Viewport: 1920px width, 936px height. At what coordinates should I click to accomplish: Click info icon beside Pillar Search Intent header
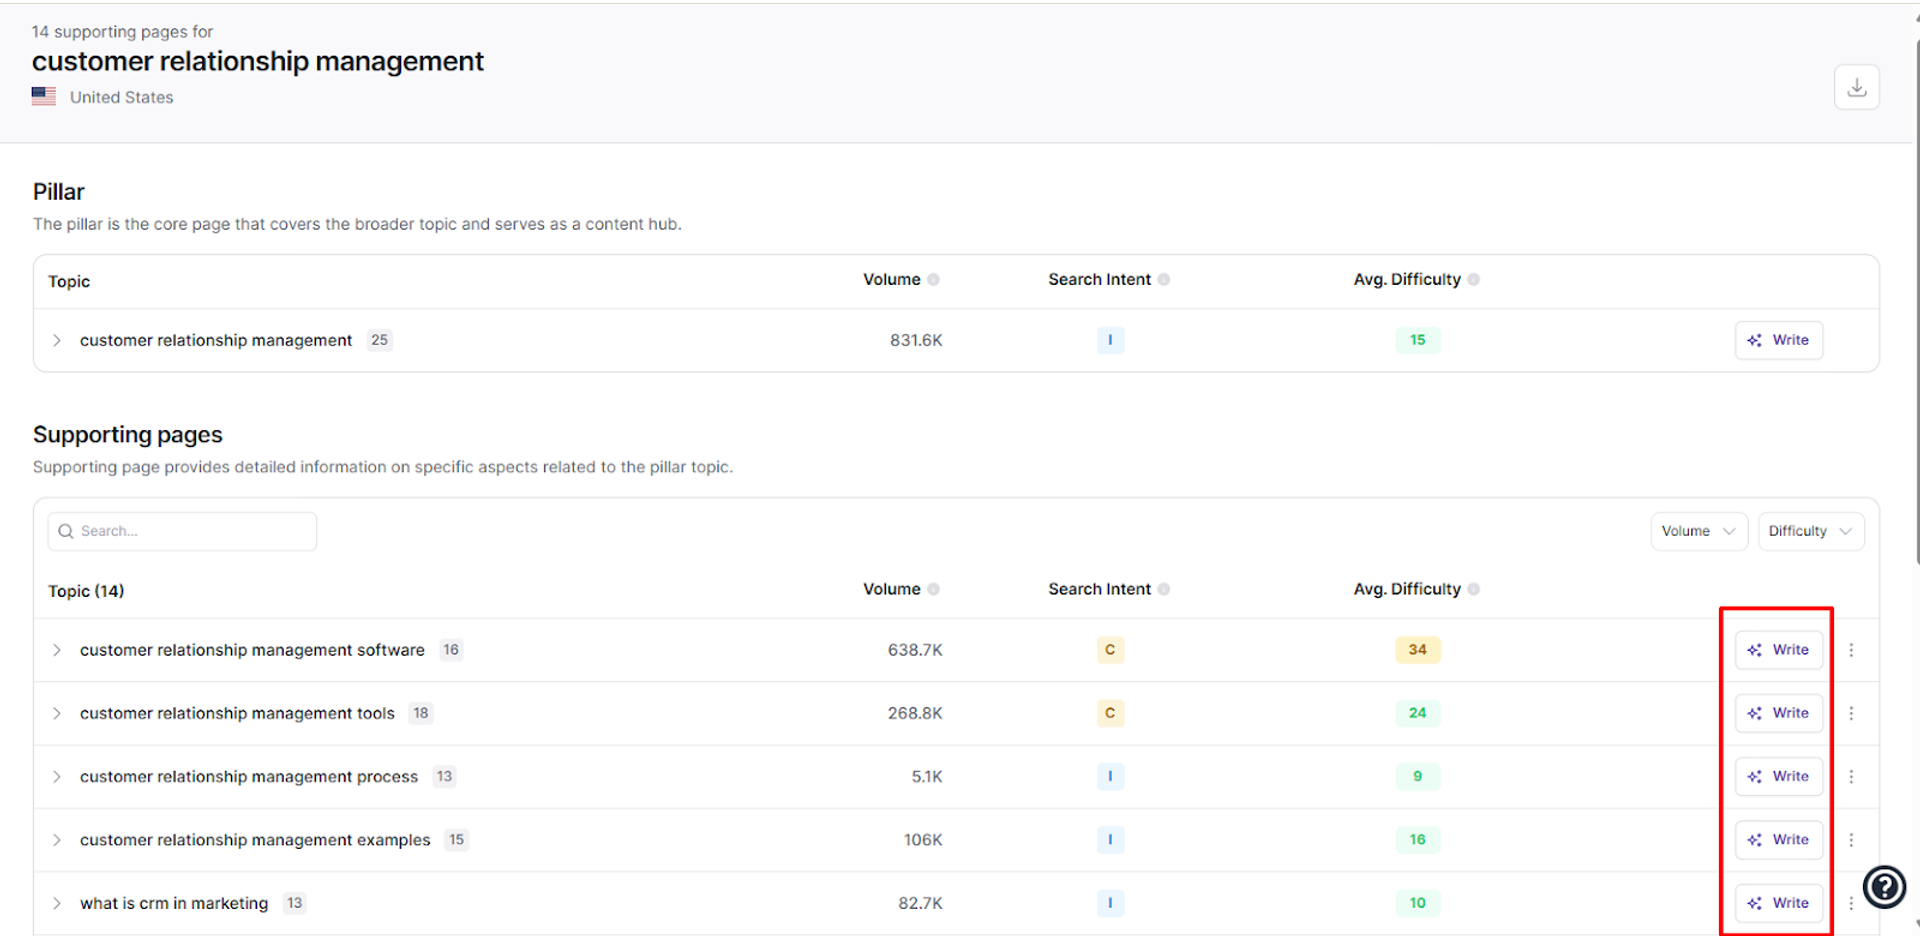[1164, 280]
